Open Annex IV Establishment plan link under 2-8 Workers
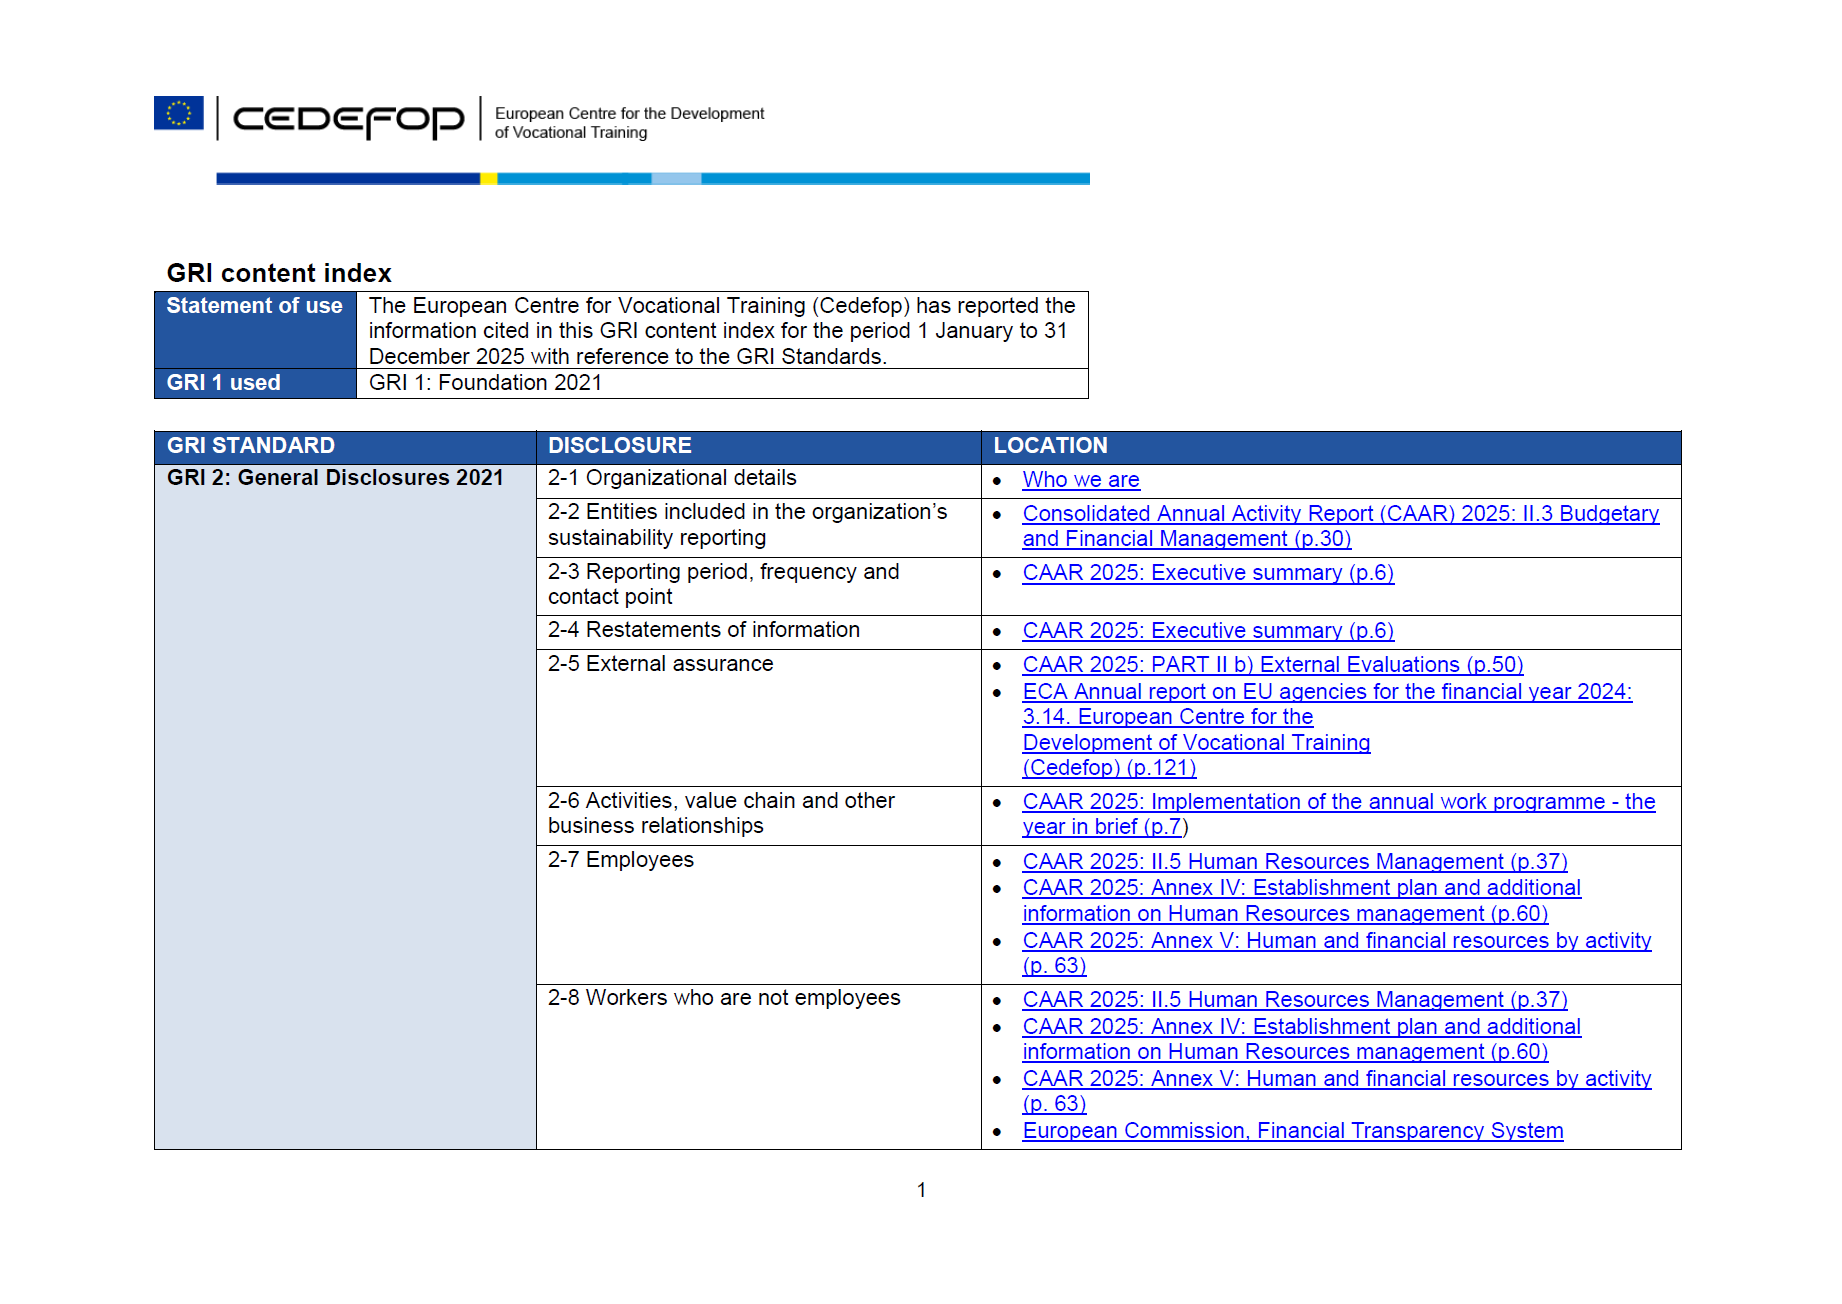This screenshot has height=1304, width=1842. 1301,1039
